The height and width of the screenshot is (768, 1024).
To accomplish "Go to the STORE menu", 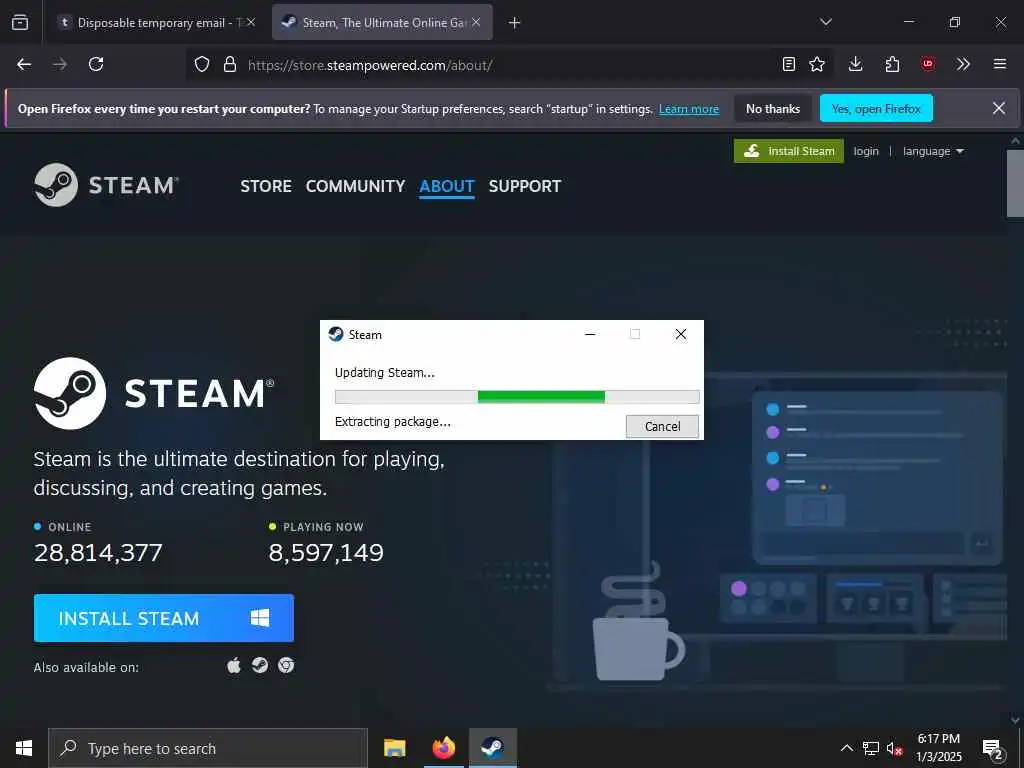I will [266, 186].
